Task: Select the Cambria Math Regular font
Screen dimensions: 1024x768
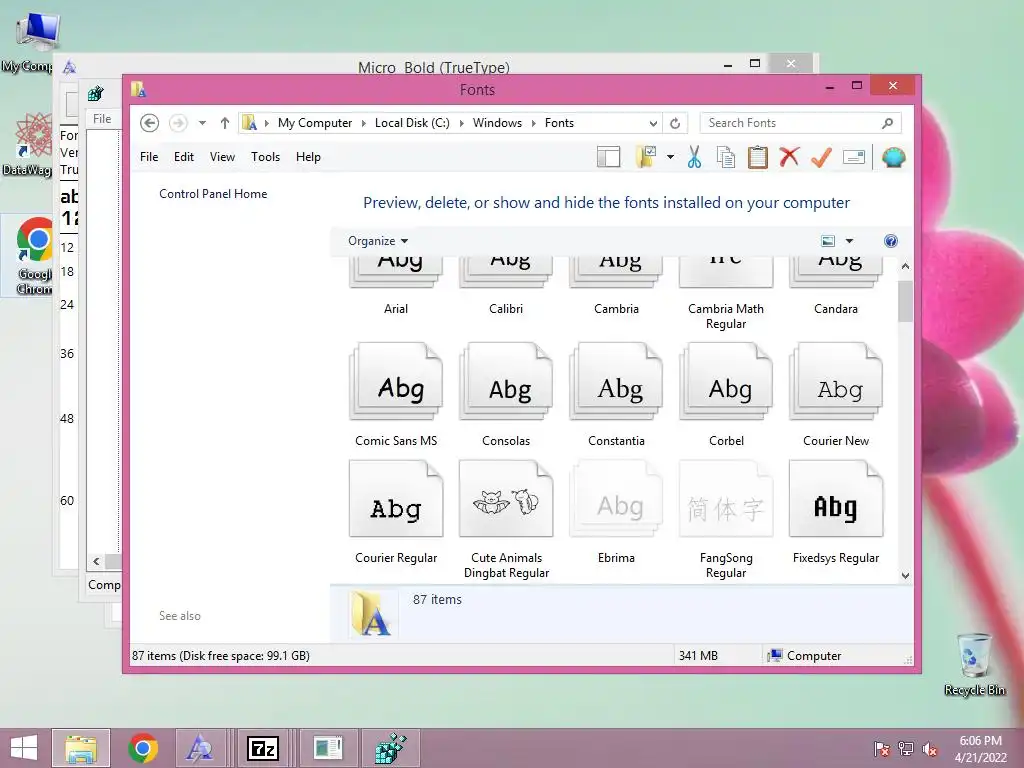Action: (x=726, y=293)
